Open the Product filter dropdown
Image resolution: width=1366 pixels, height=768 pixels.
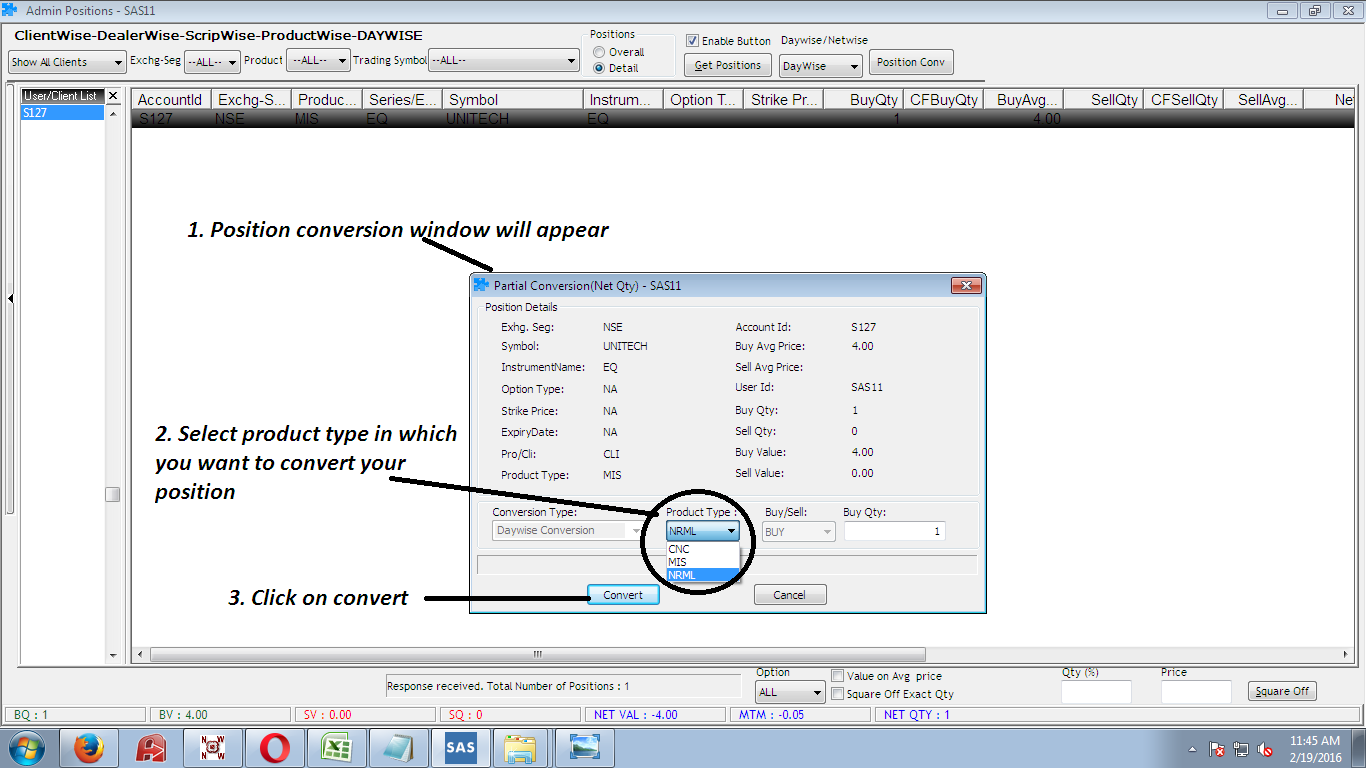click(318, 61)
